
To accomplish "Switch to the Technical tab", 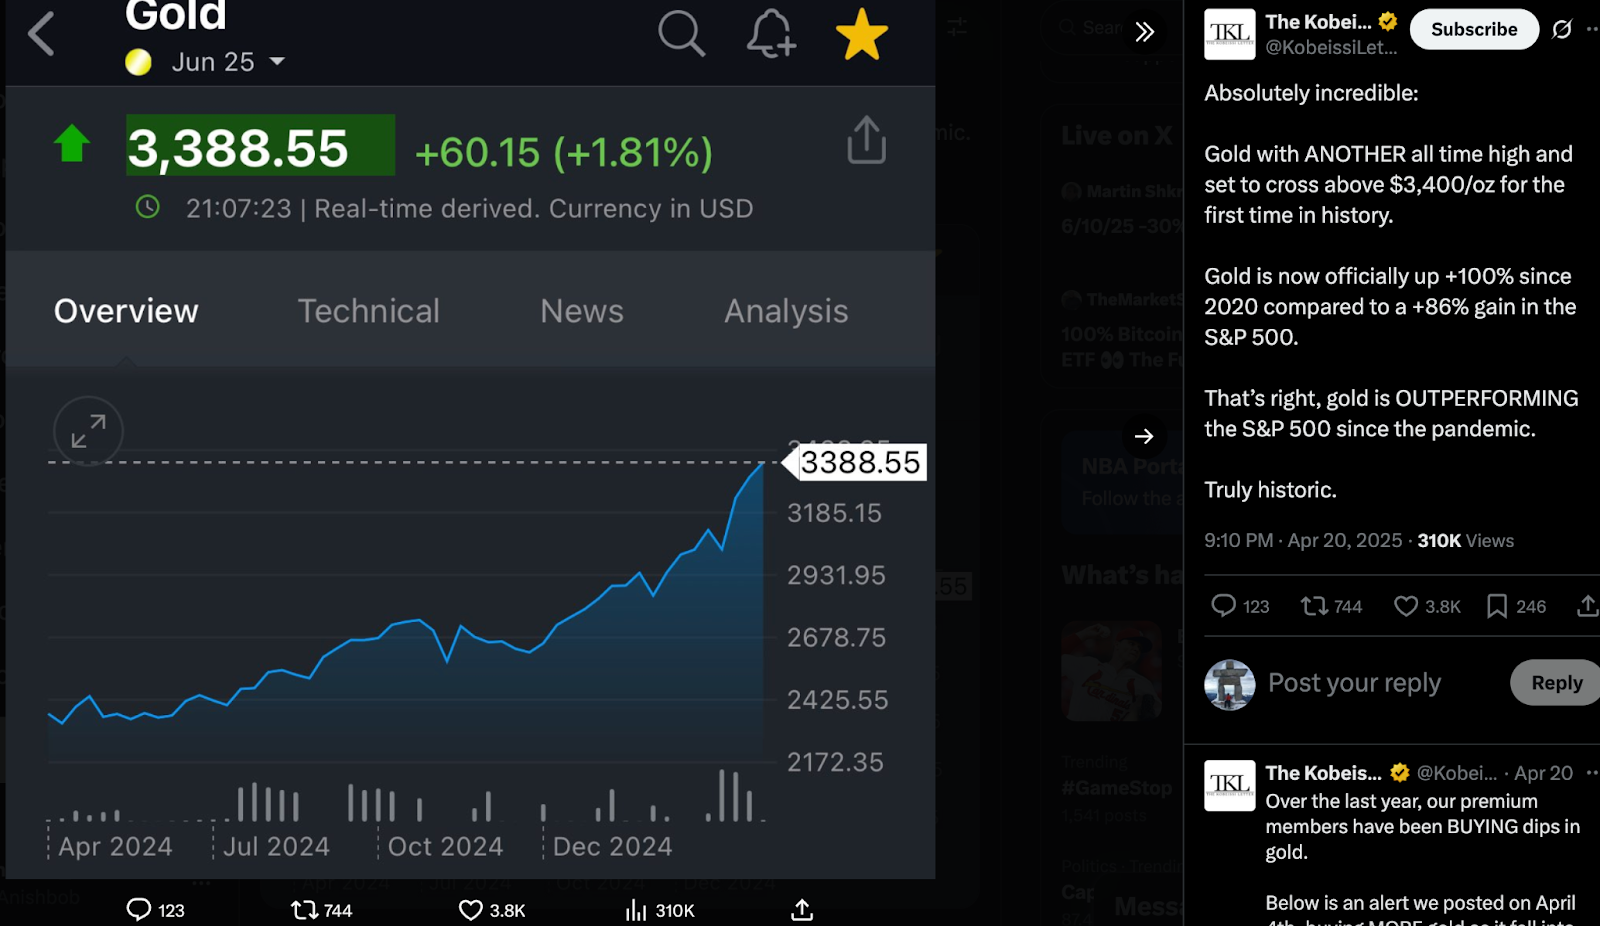I will pyautogui.click(x=369, y=311).
